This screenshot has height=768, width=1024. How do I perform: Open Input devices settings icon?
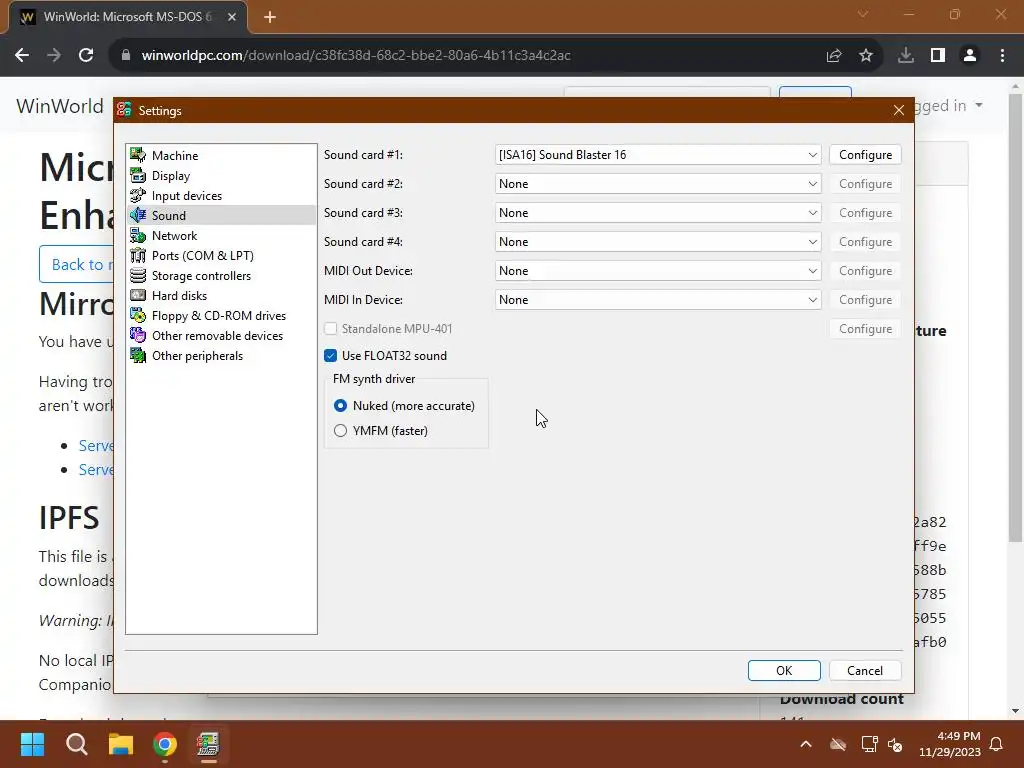138,195
